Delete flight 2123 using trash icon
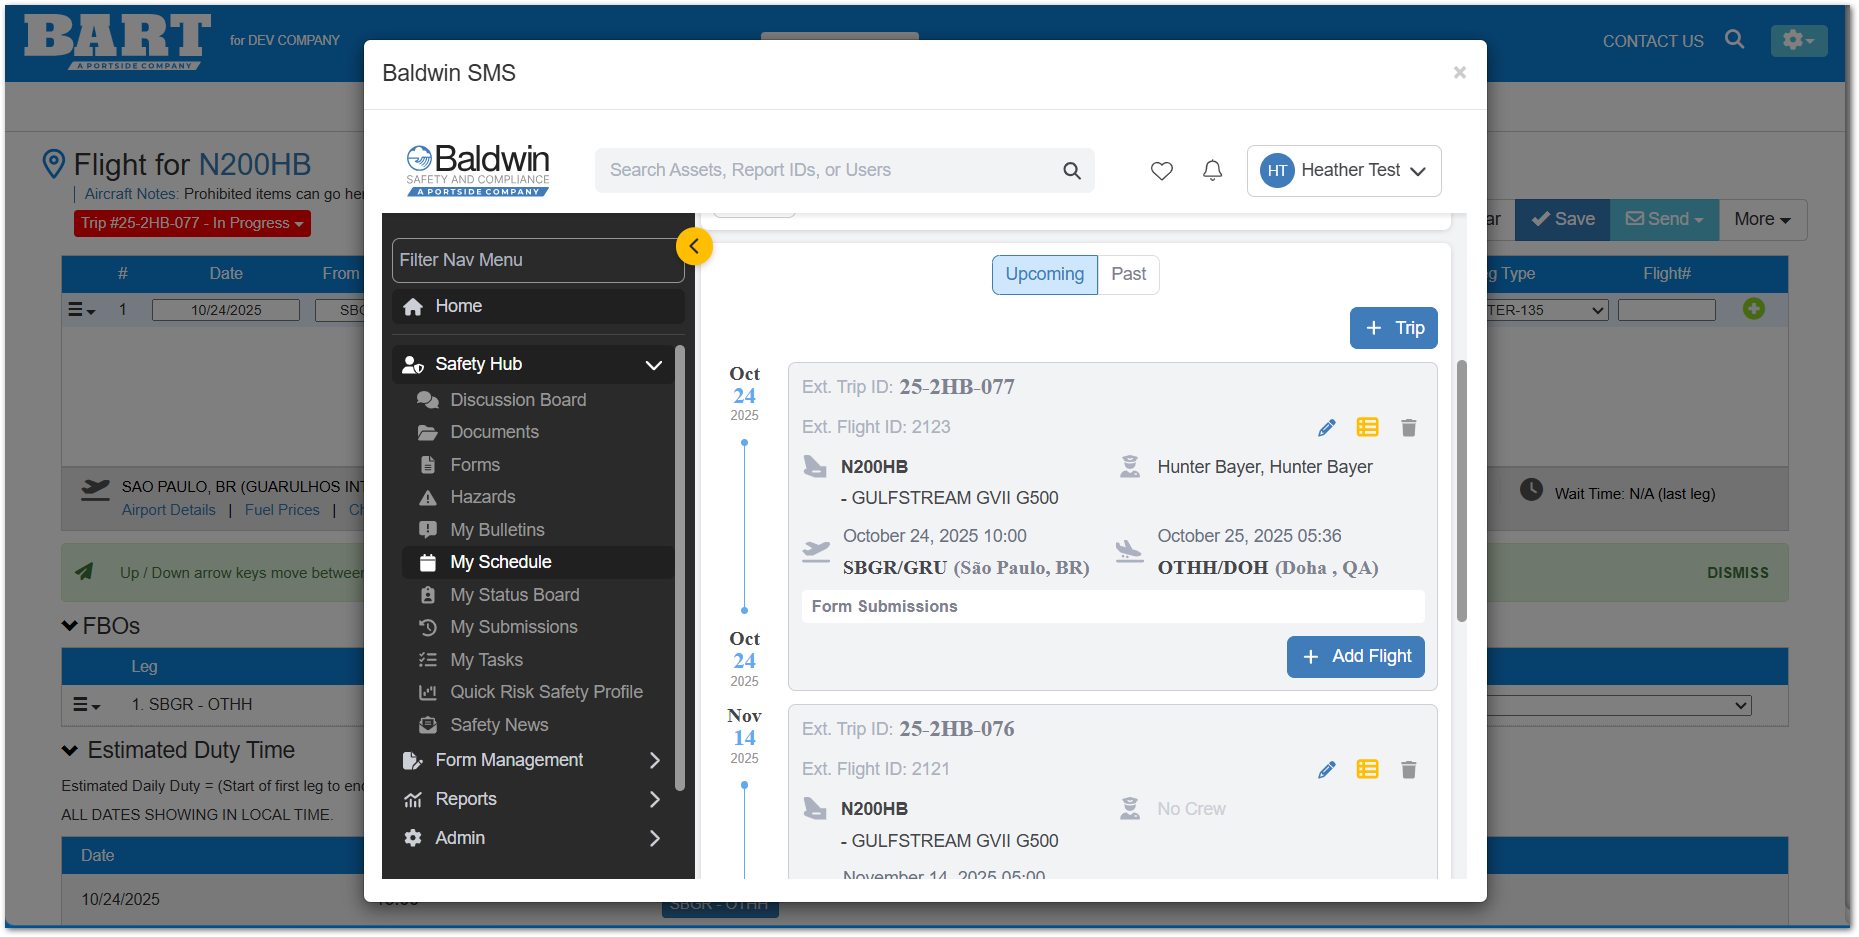This screenshot has height=937, width=1859. (1408, 428)
